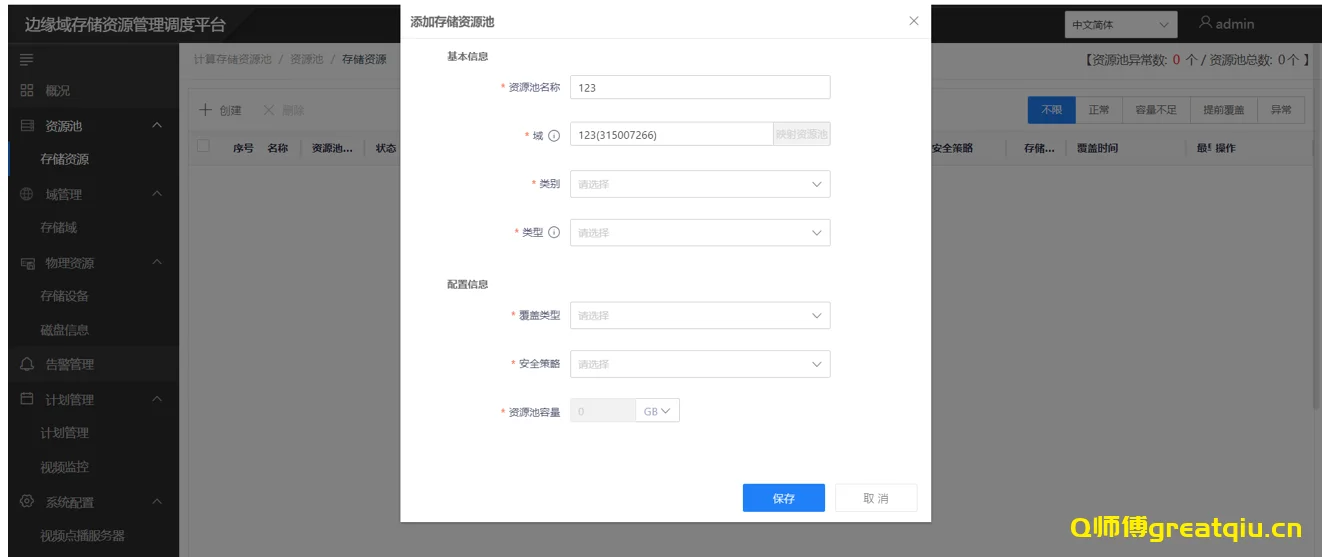Click the info icon next to 域
The width and height of the screenshot is (1322, 557).
[554, 136]
